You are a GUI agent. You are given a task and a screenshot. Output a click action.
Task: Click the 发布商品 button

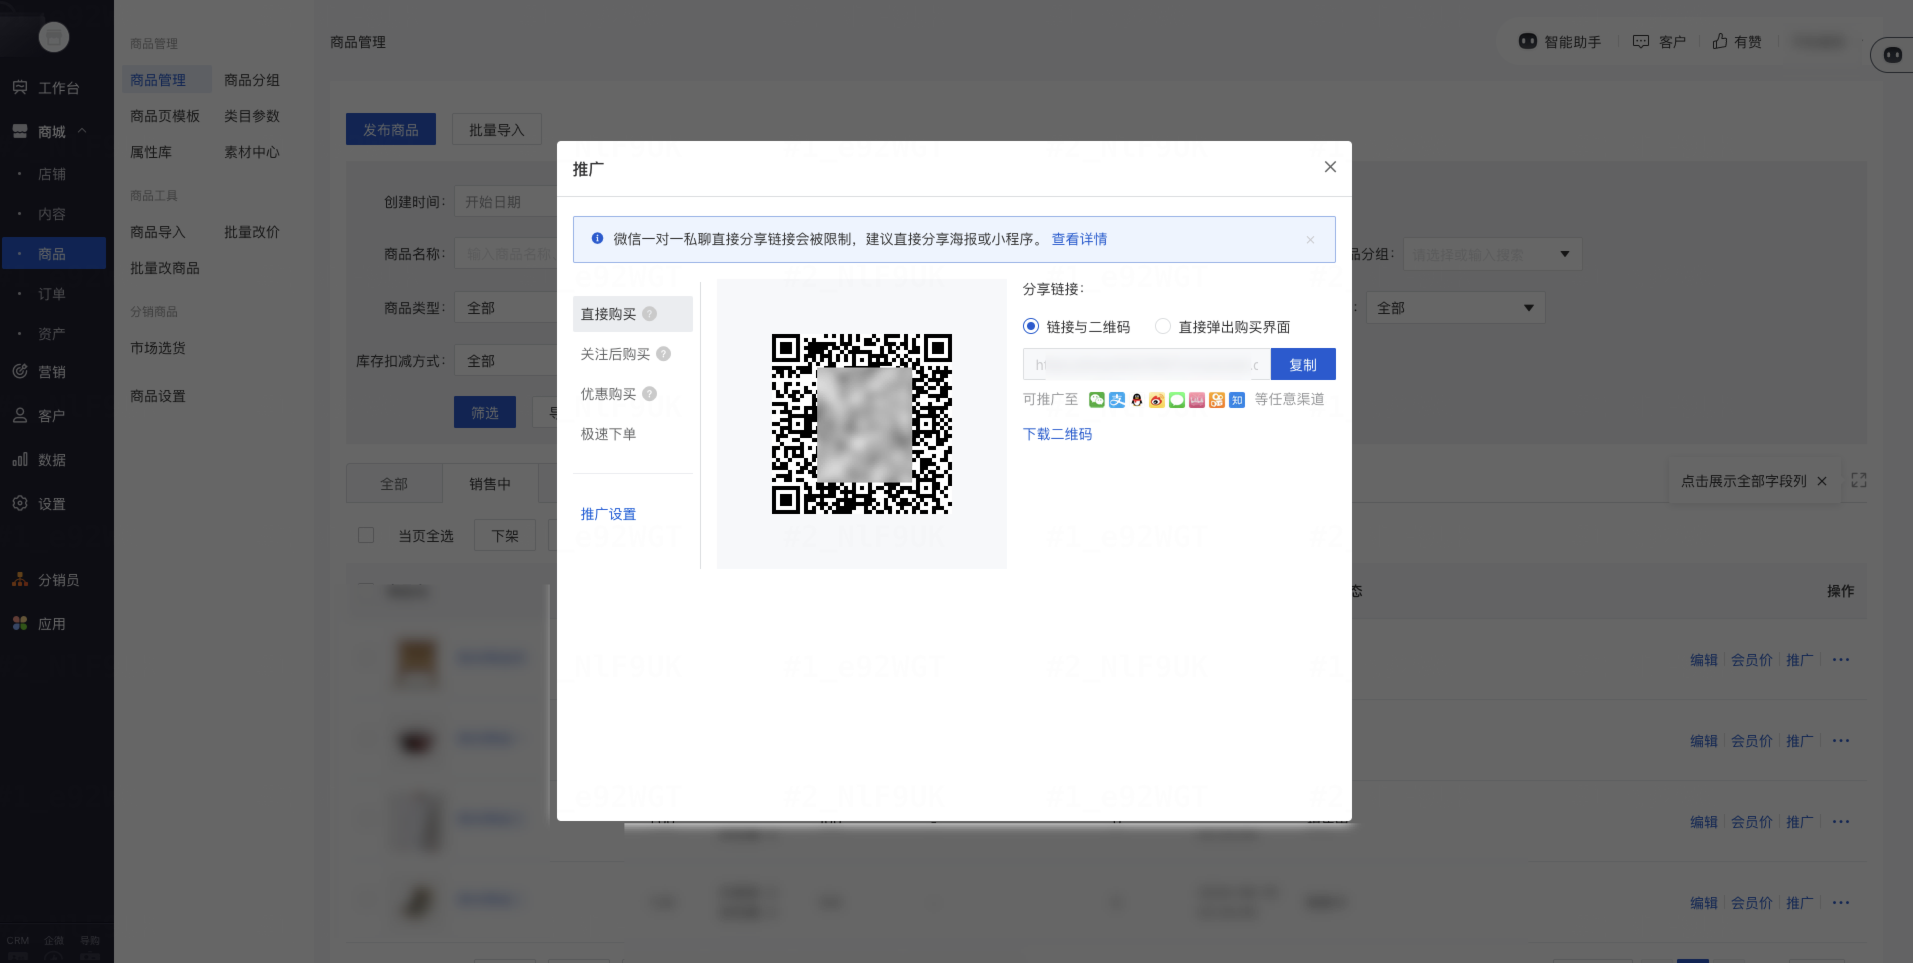click(x=391, y=130)
